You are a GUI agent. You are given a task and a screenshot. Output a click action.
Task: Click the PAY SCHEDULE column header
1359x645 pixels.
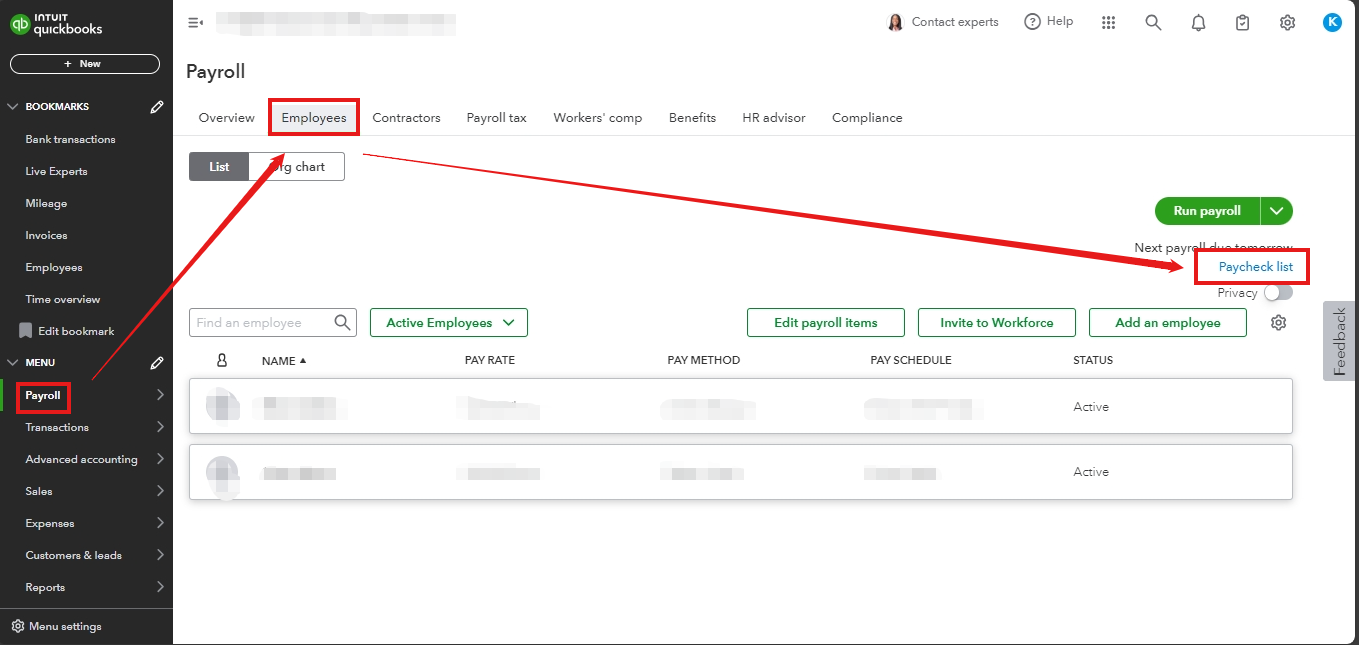click(x=911, y=360)
